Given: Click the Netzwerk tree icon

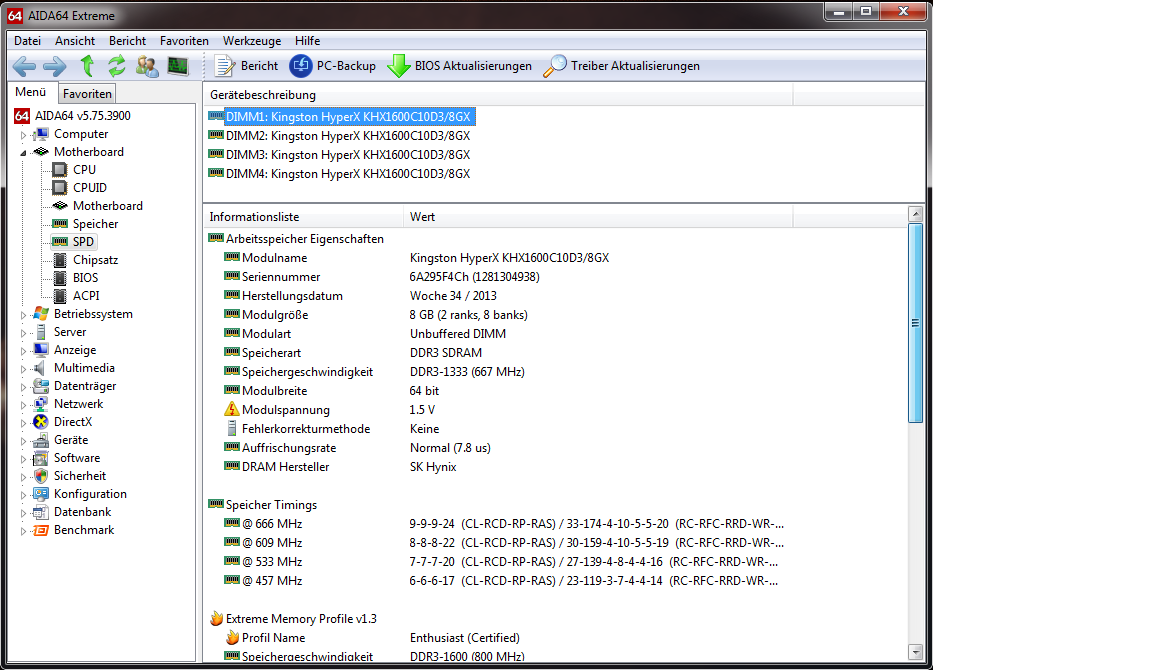Looking at the screenshot, I should [x=41, y=404].
